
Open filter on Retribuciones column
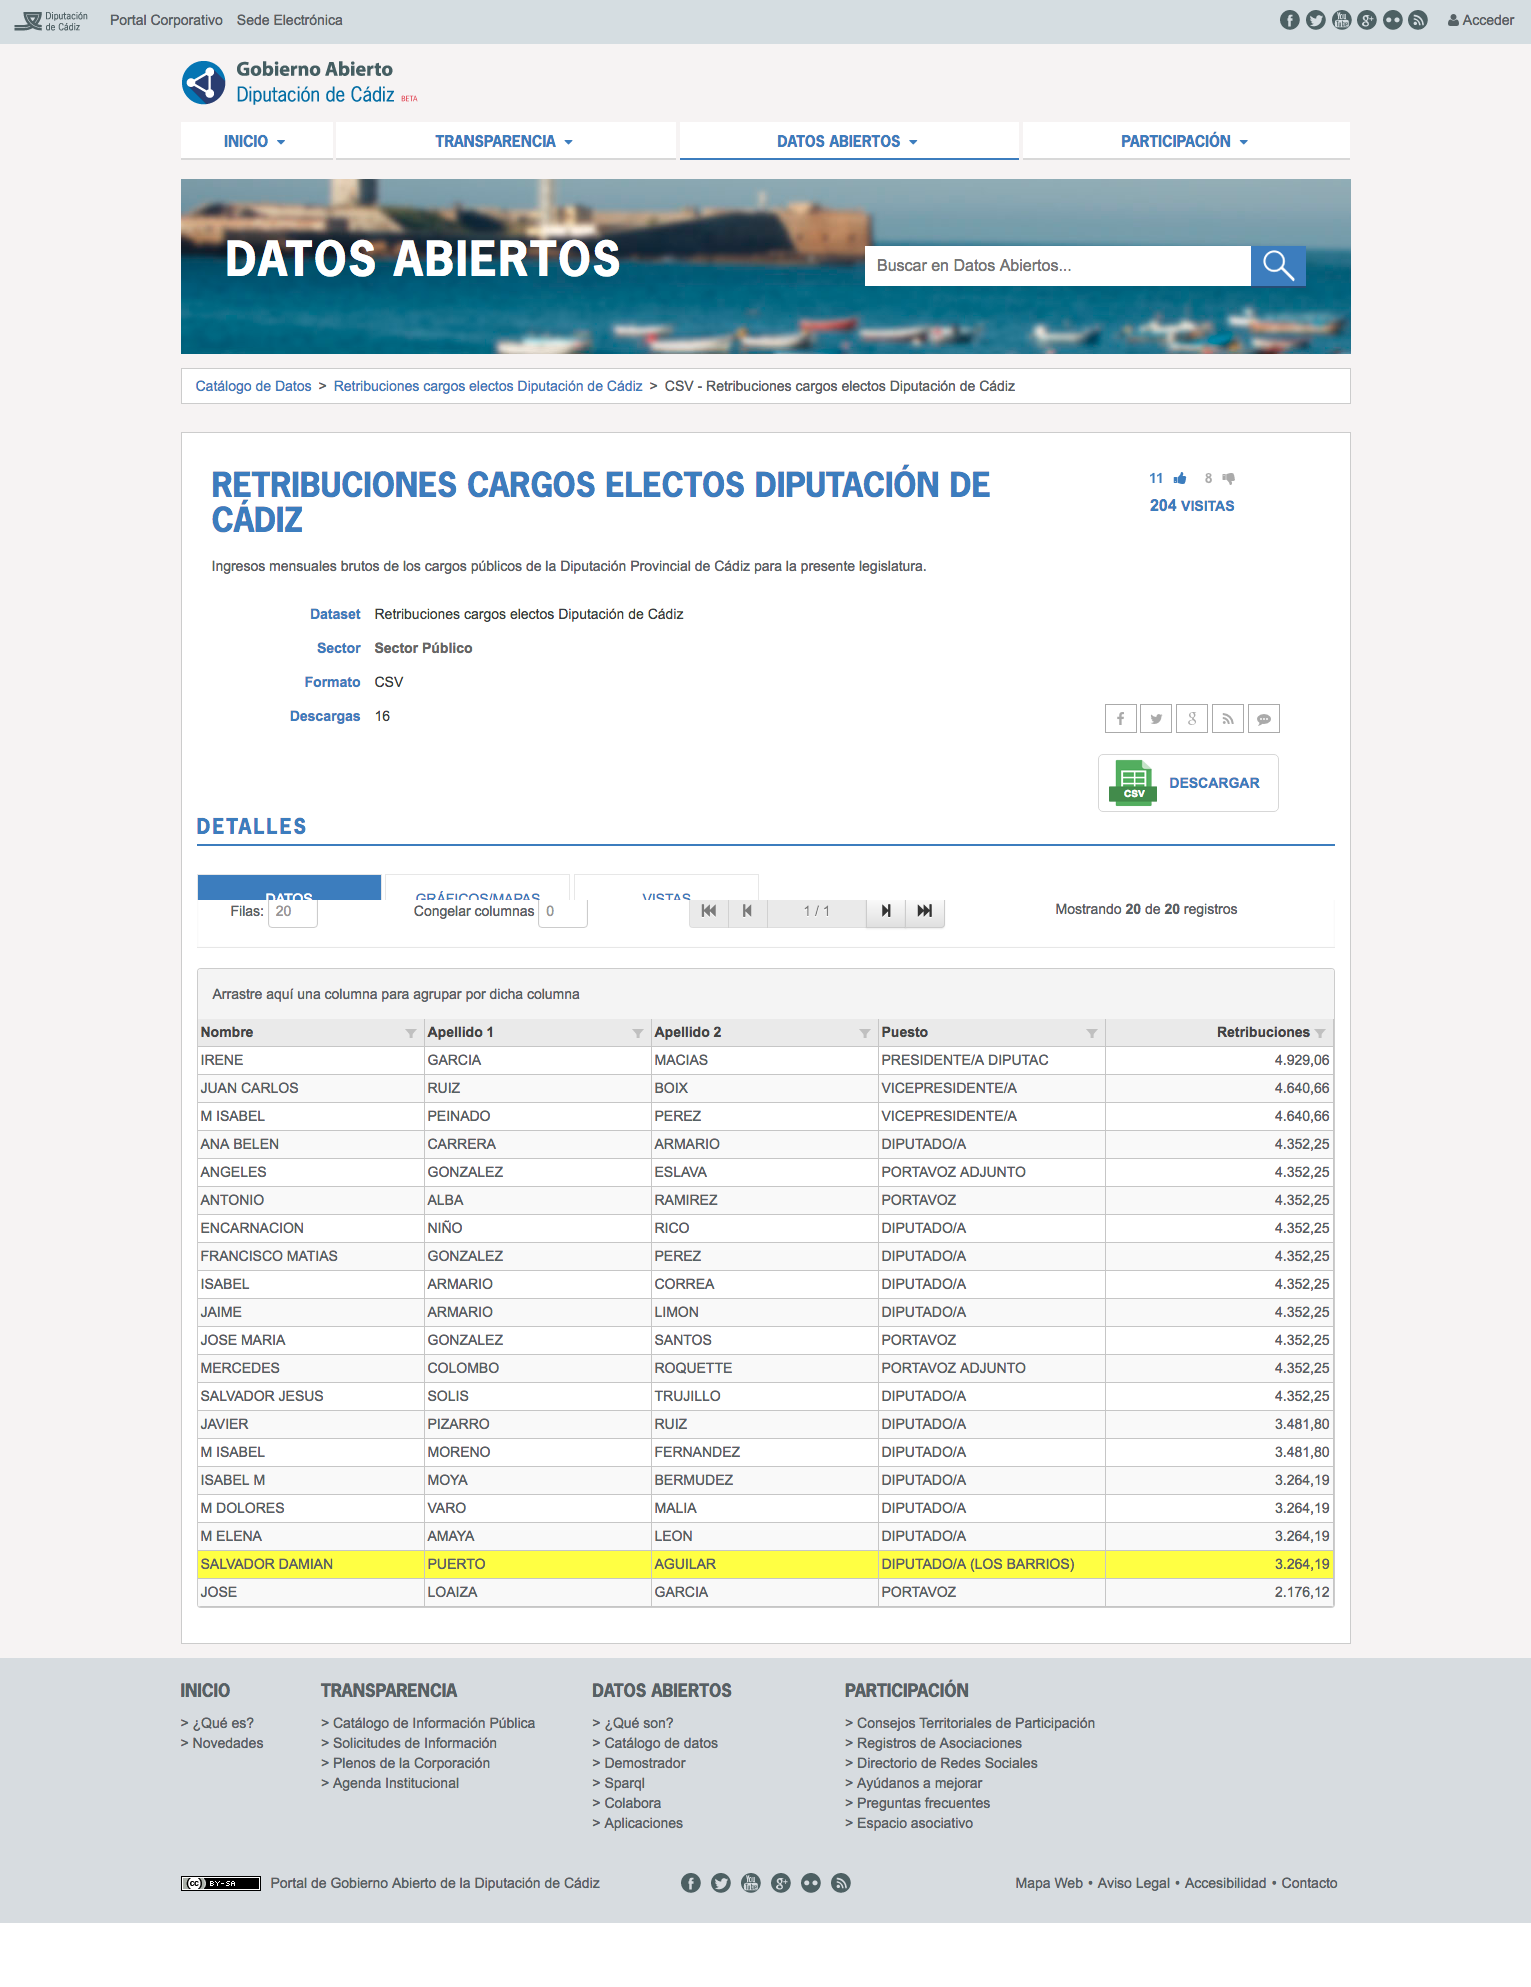click(x=1320, y=1033)
